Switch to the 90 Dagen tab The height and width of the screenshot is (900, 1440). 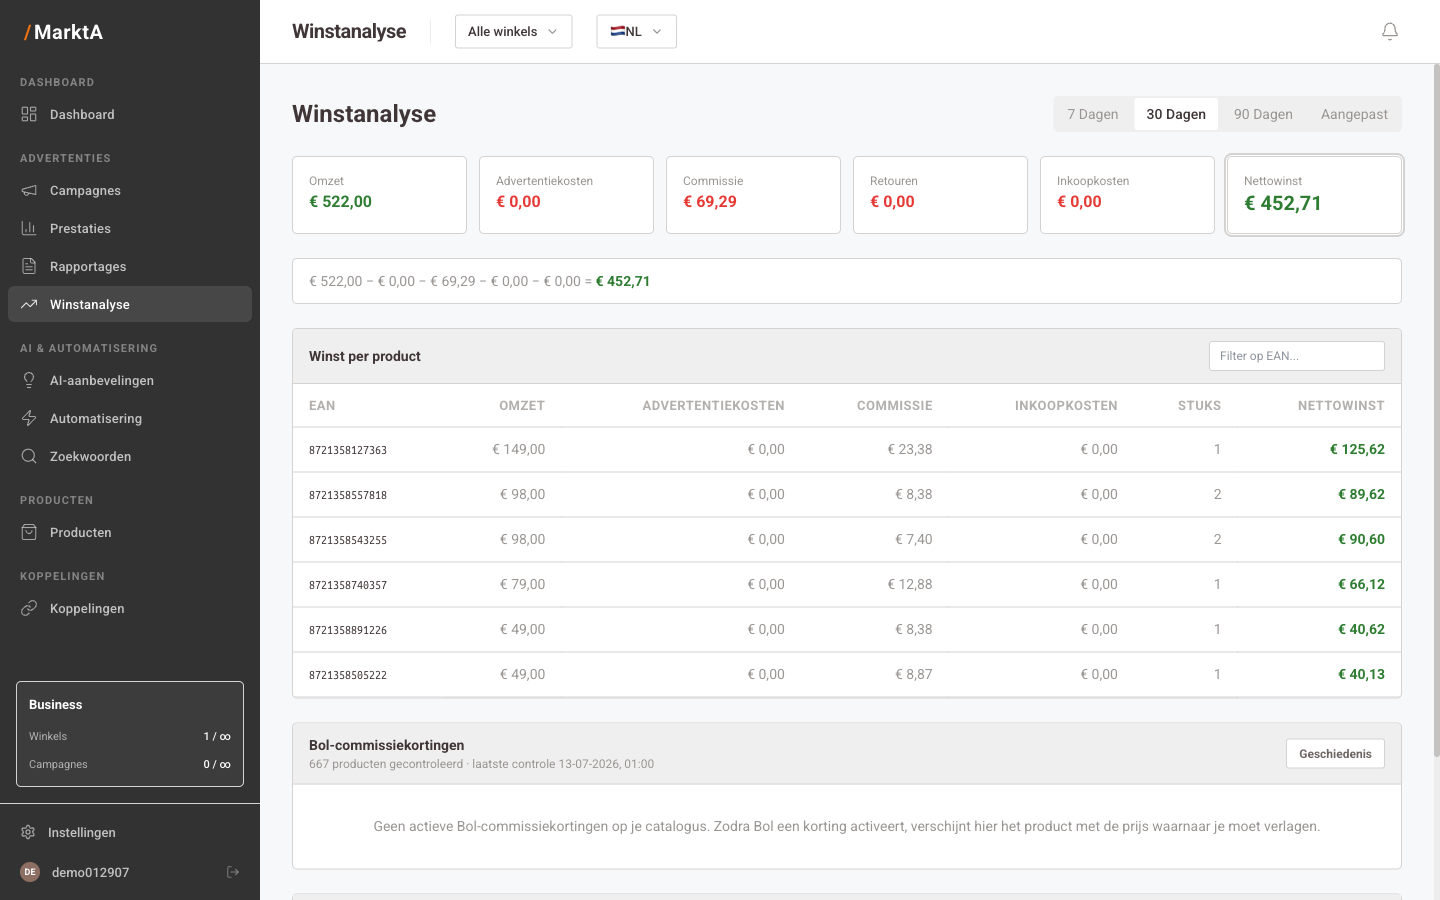pos(1263,114)
